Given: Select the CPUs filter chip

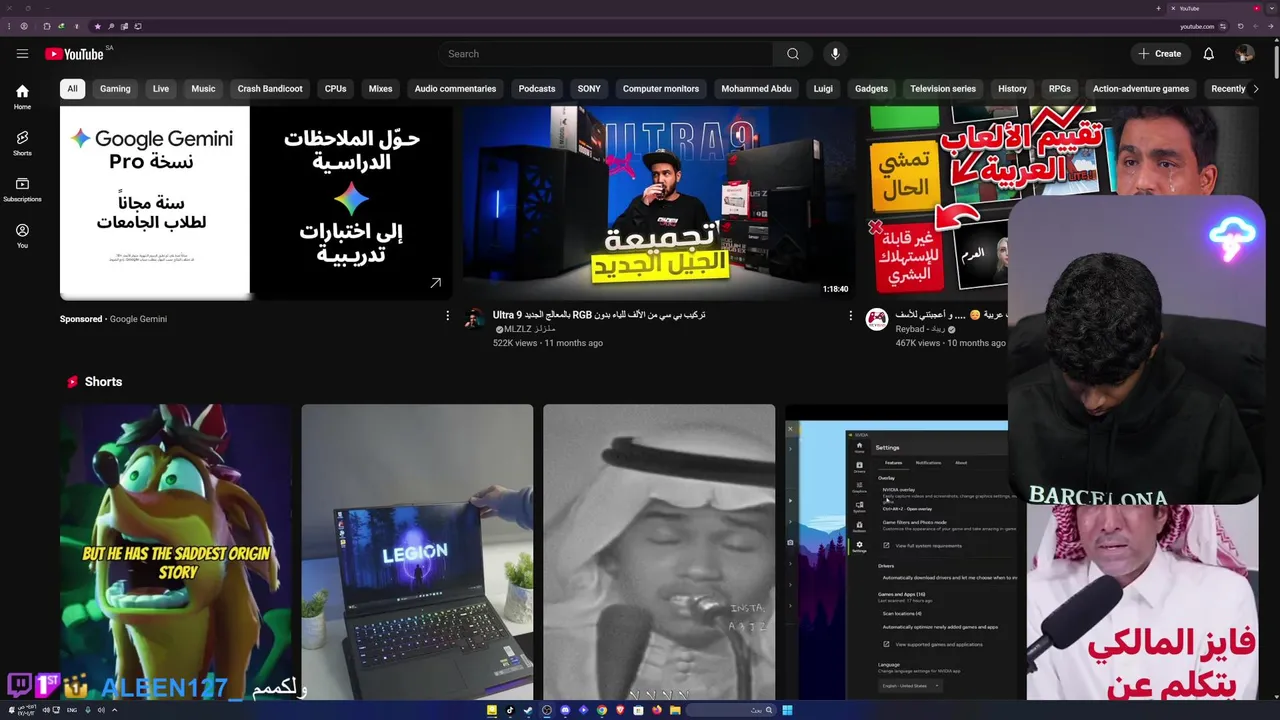Looking at the screenshot, I should (335, 89).
